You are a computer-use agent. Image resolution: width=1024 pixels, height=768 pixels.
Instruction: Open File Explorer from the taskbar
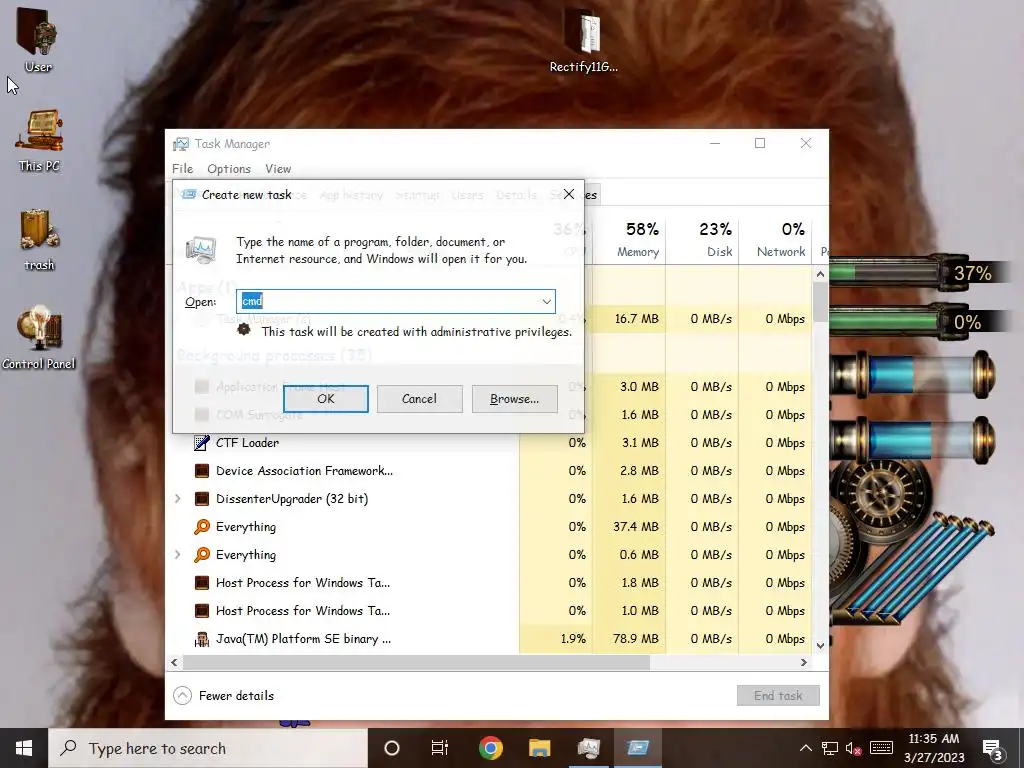(x=539, y=748)
